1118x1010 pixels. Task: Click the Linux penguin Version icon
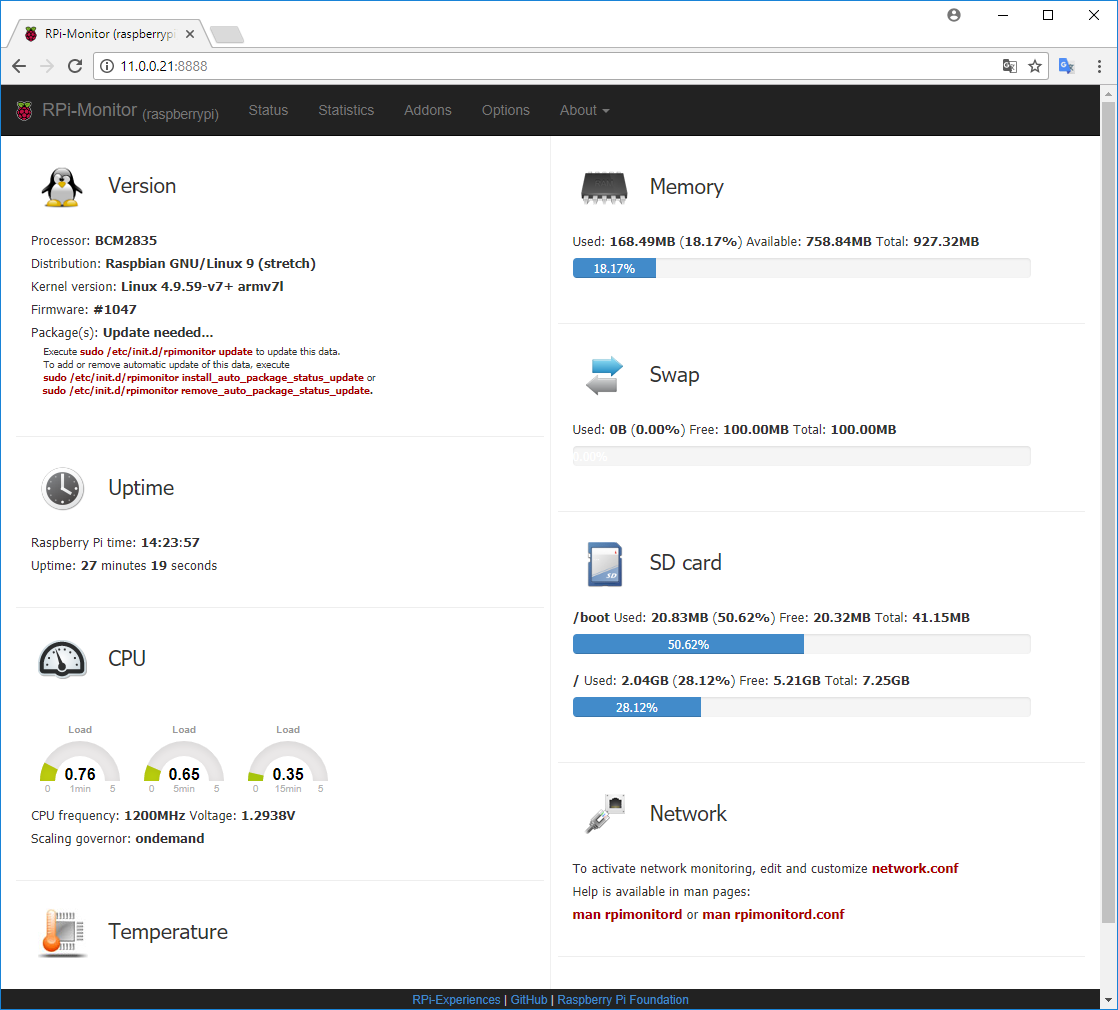[x=62, y=187]
